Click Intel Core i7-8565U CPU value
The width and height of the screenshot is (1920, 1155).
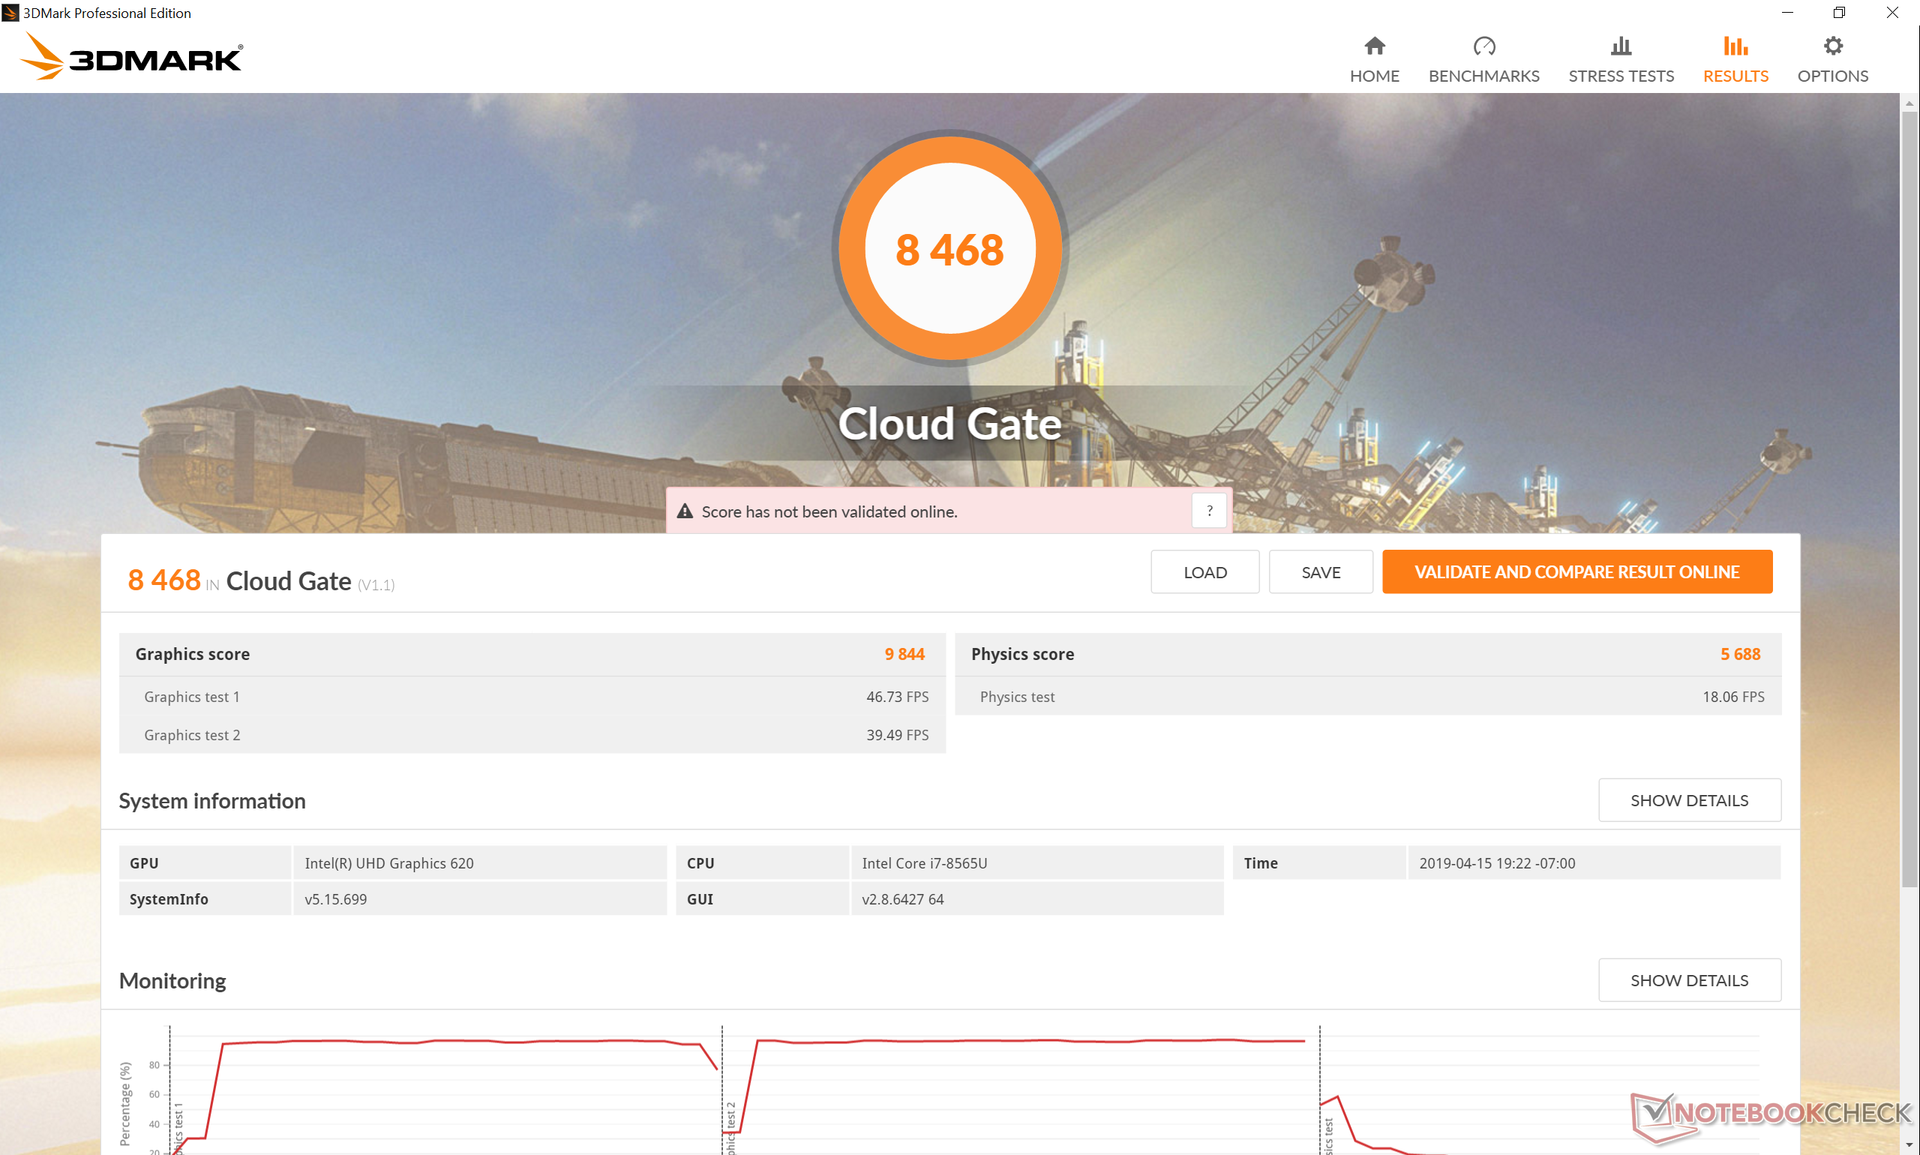coord(924,863)
